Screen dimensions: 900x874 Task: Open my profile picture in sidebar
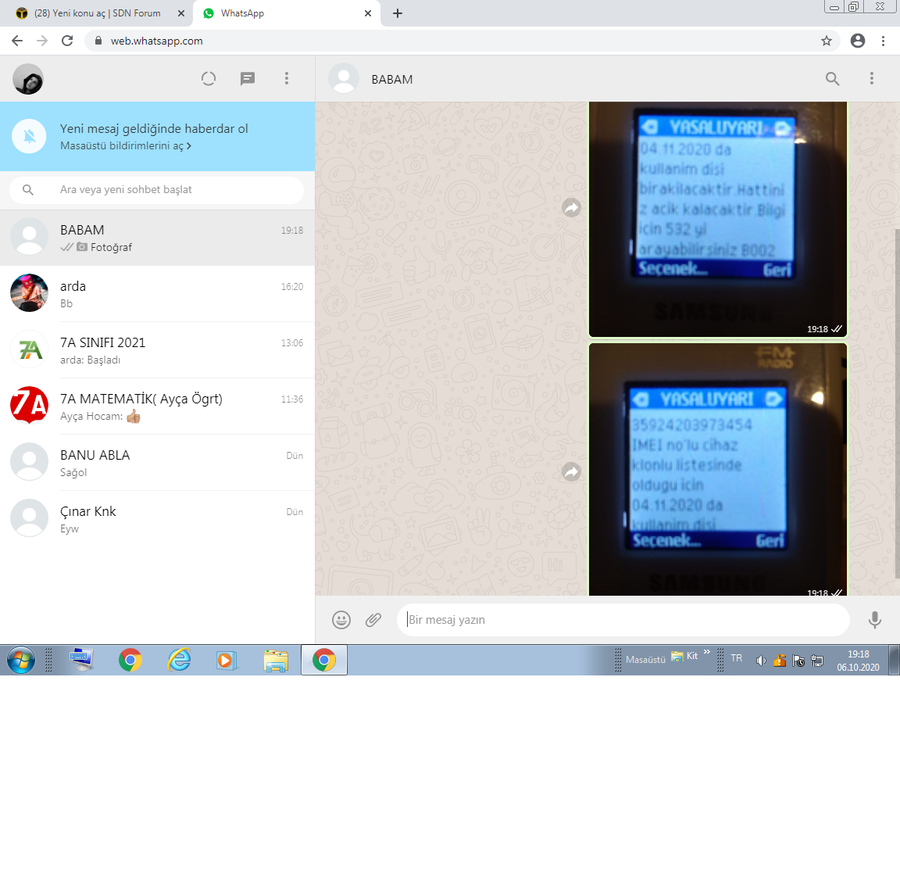[x=28, y=79]
